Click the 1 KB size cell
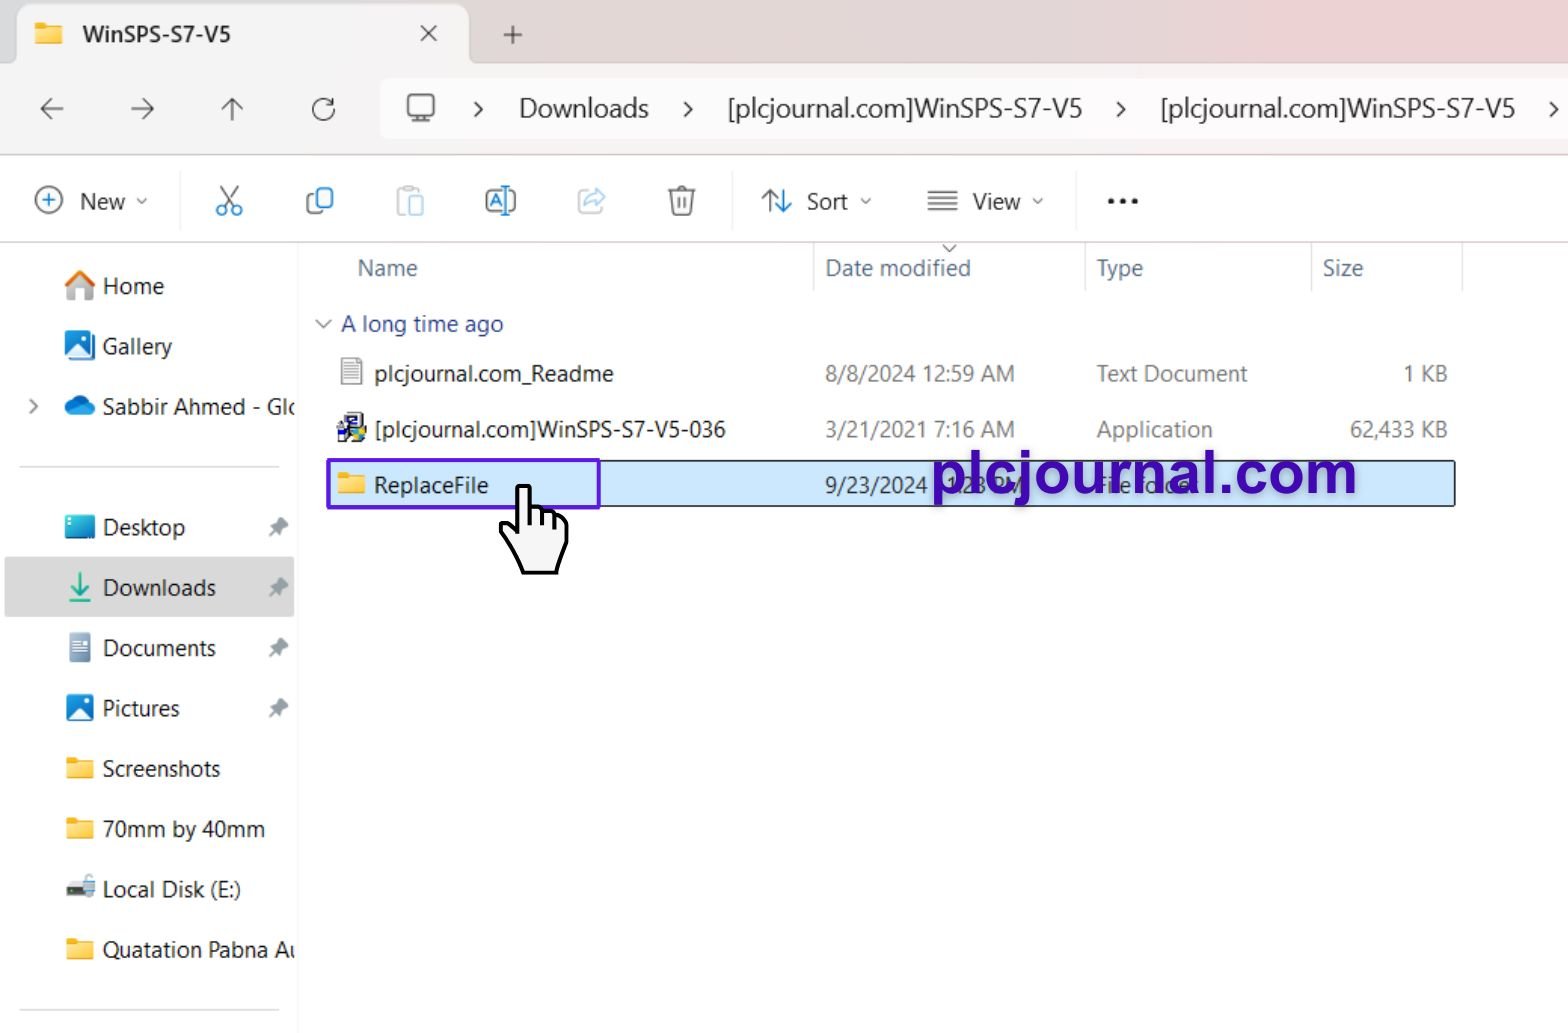Image resolution: width=1568 pixels, height=1033 pixels. pos(1425,374)
